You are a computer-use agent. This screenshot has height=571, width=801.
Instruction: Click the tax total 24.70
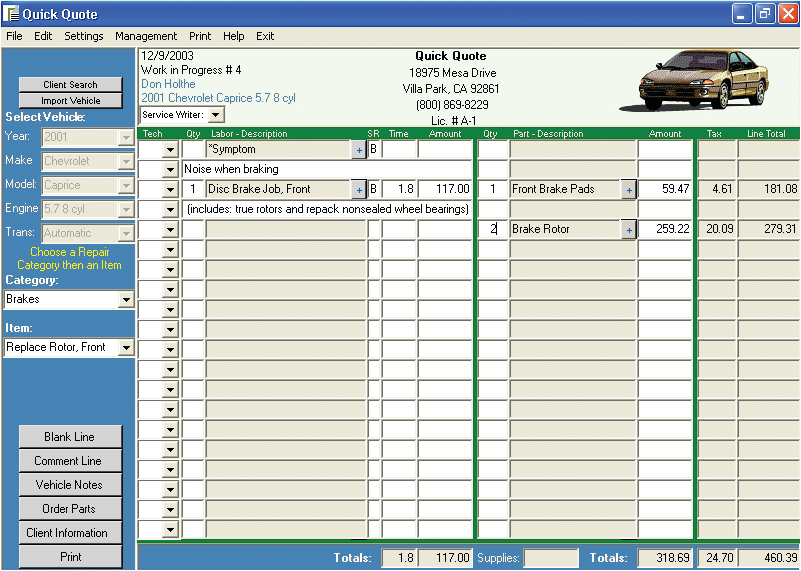coord(717,558)
